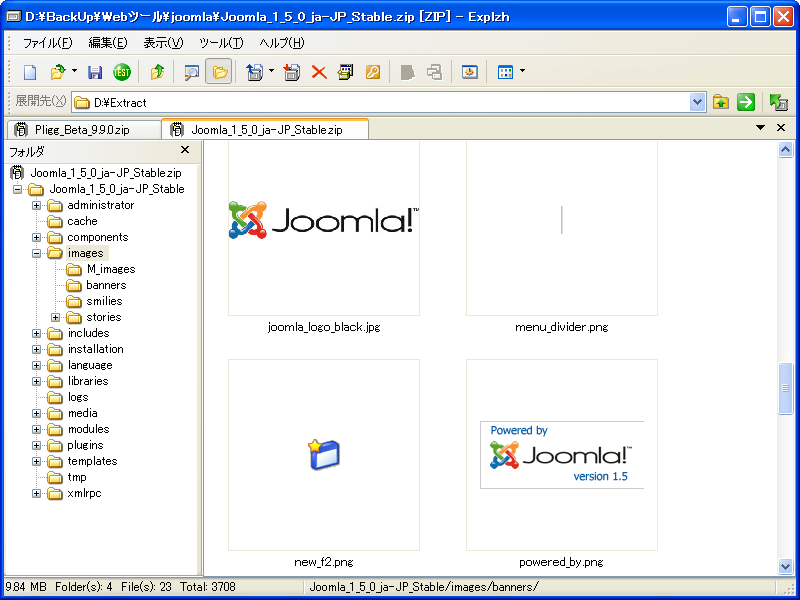
Task: Click the green TEST archive icon
Action: 121,72
